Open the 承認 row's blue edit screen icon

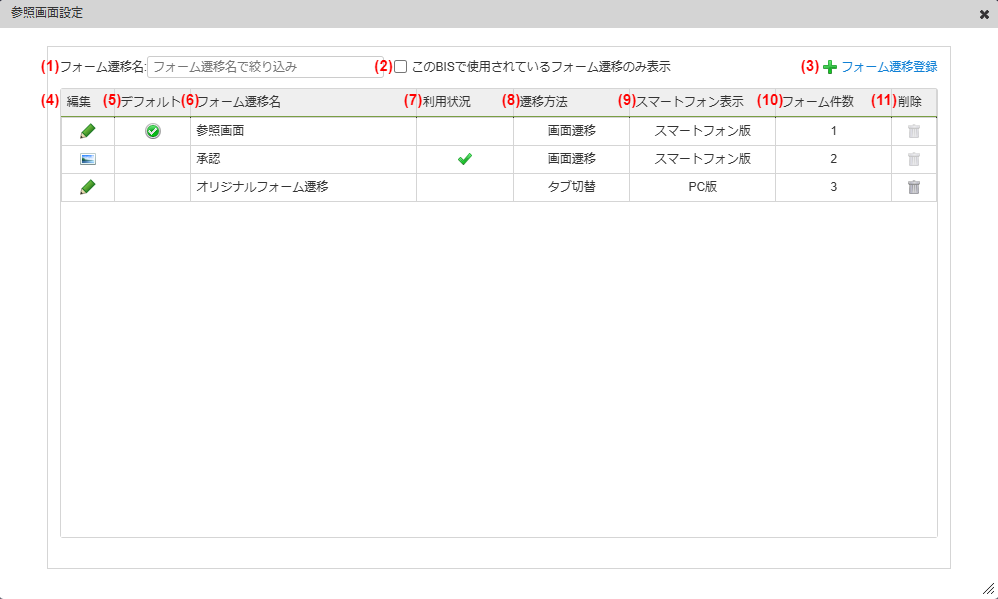[88, 160]
